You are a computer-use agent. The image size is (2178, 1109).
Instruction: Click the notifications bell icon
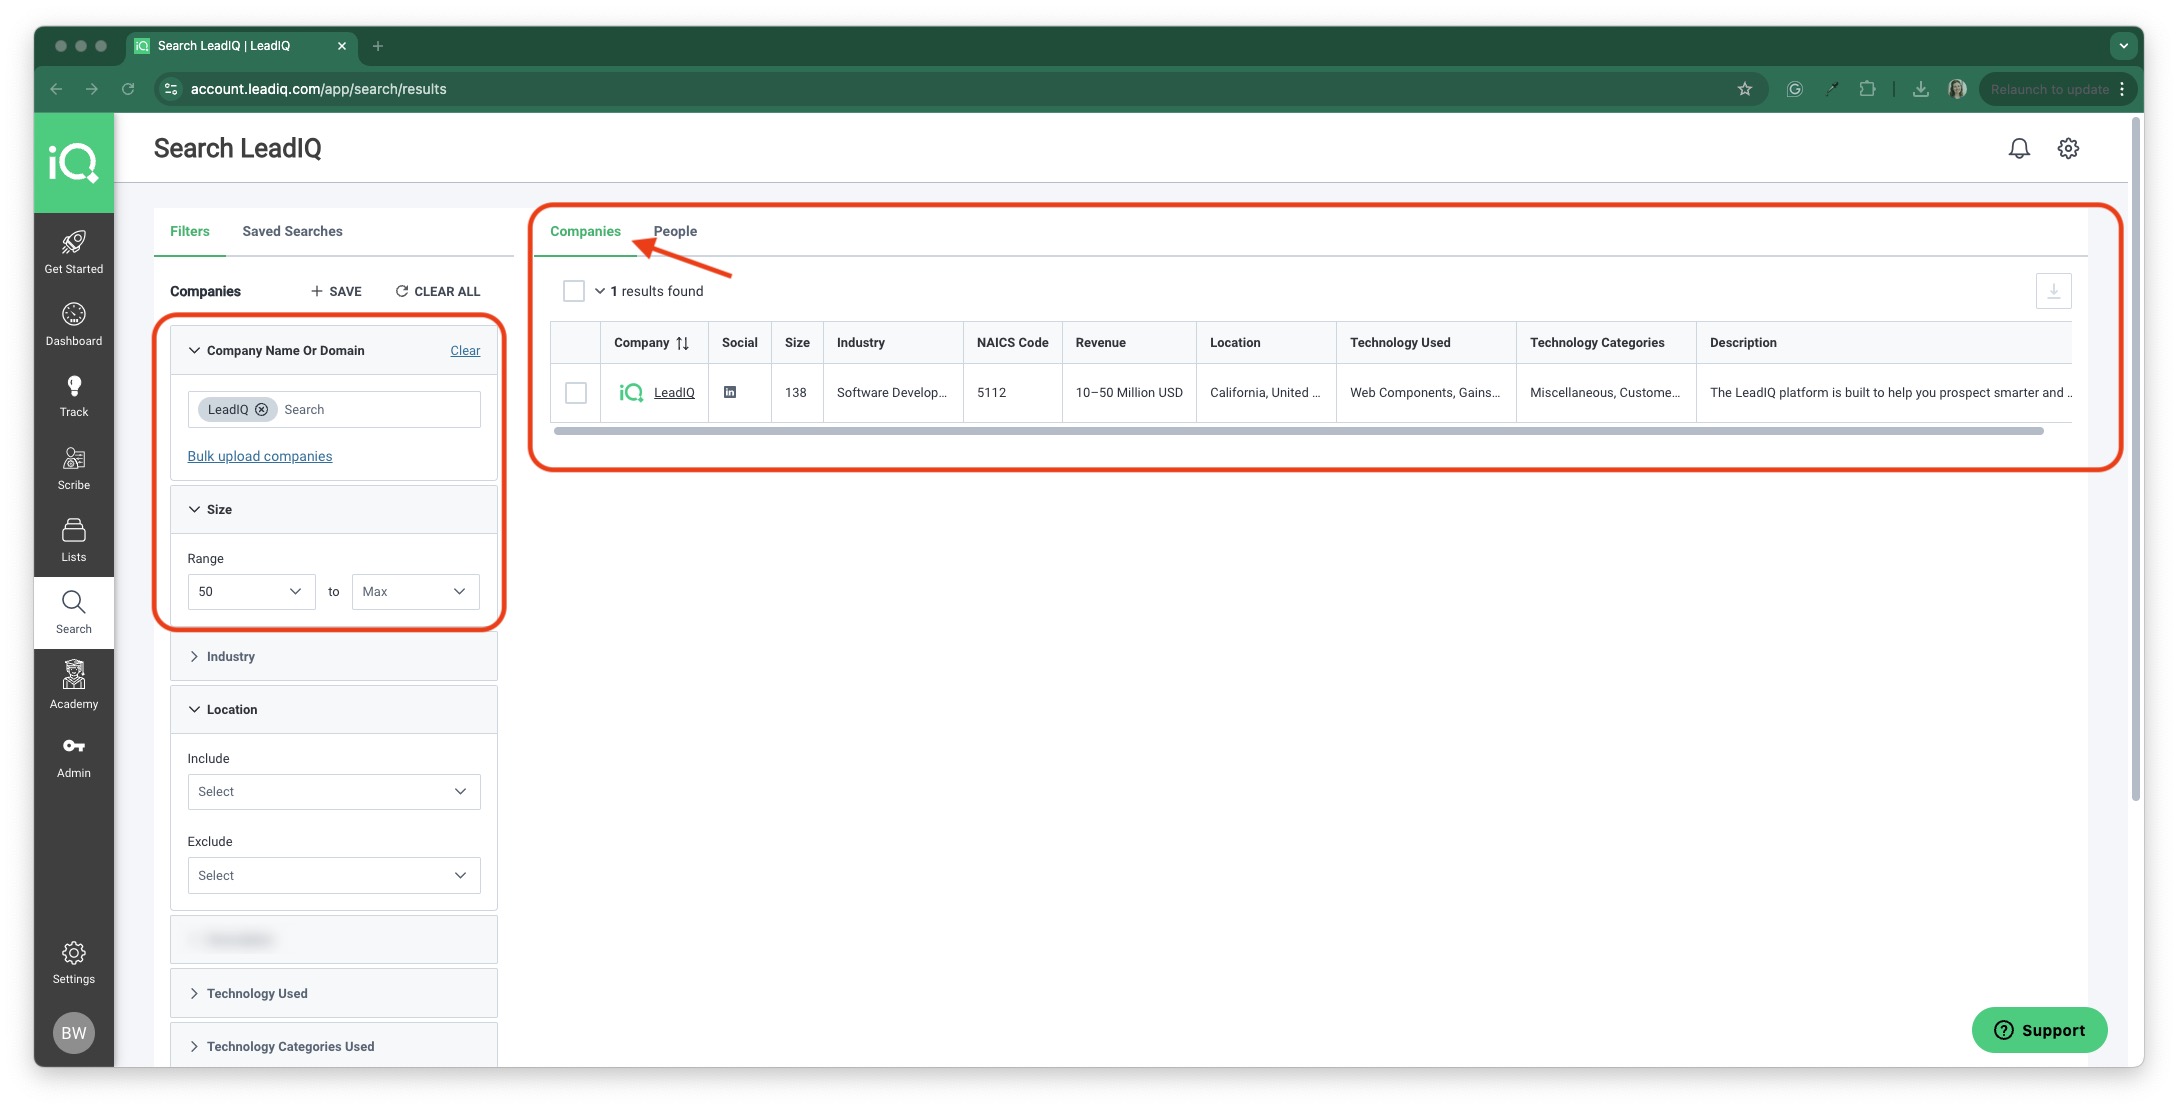2019,148
